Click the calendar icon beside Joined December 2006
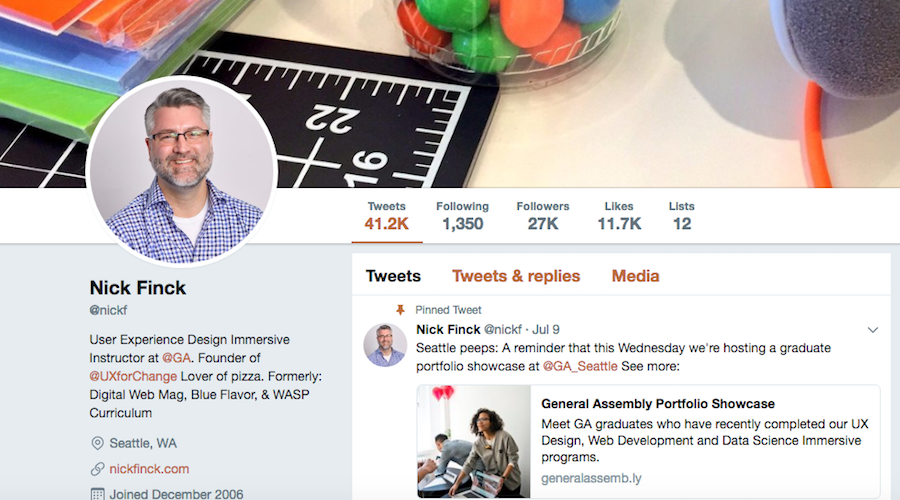 tap(97, 494)
